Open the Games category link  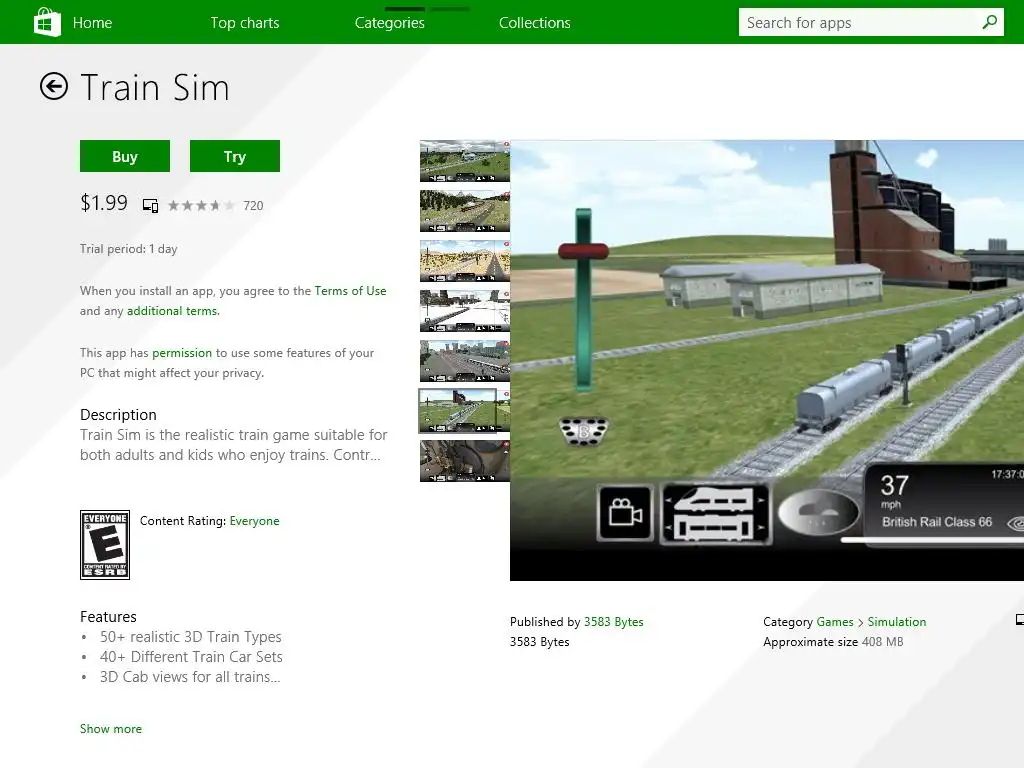point(835,622)
